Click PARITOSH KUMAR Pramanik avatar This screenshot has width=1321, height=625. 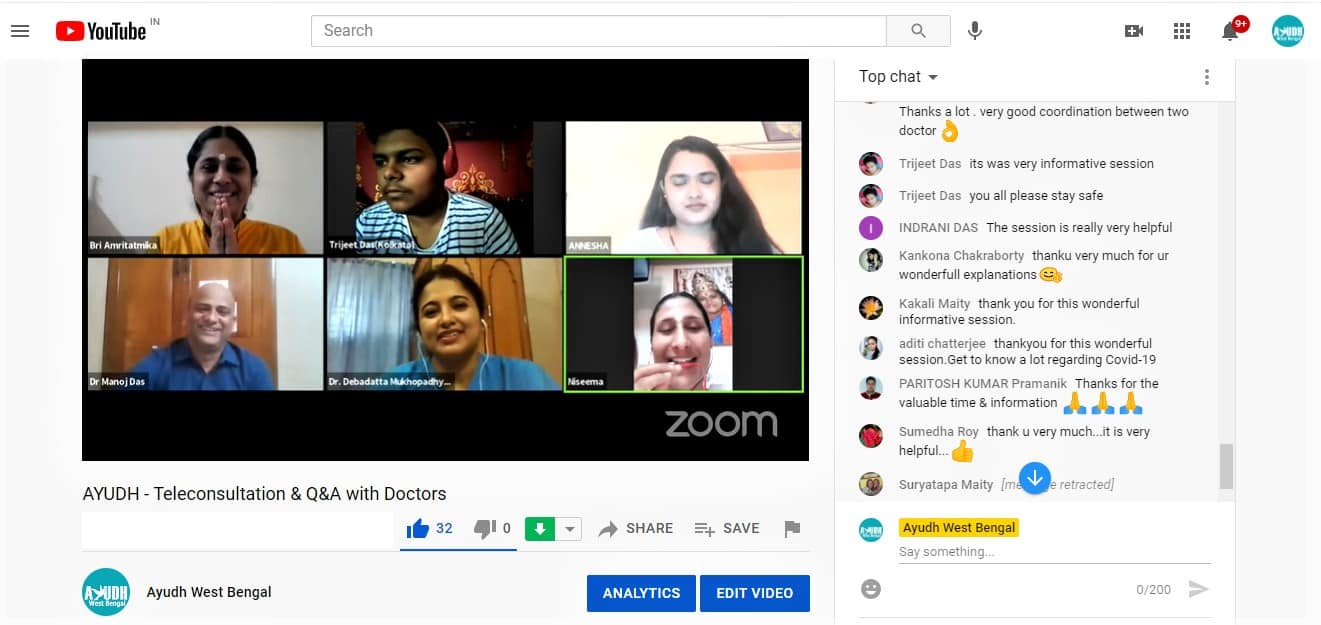click(871, 388)
